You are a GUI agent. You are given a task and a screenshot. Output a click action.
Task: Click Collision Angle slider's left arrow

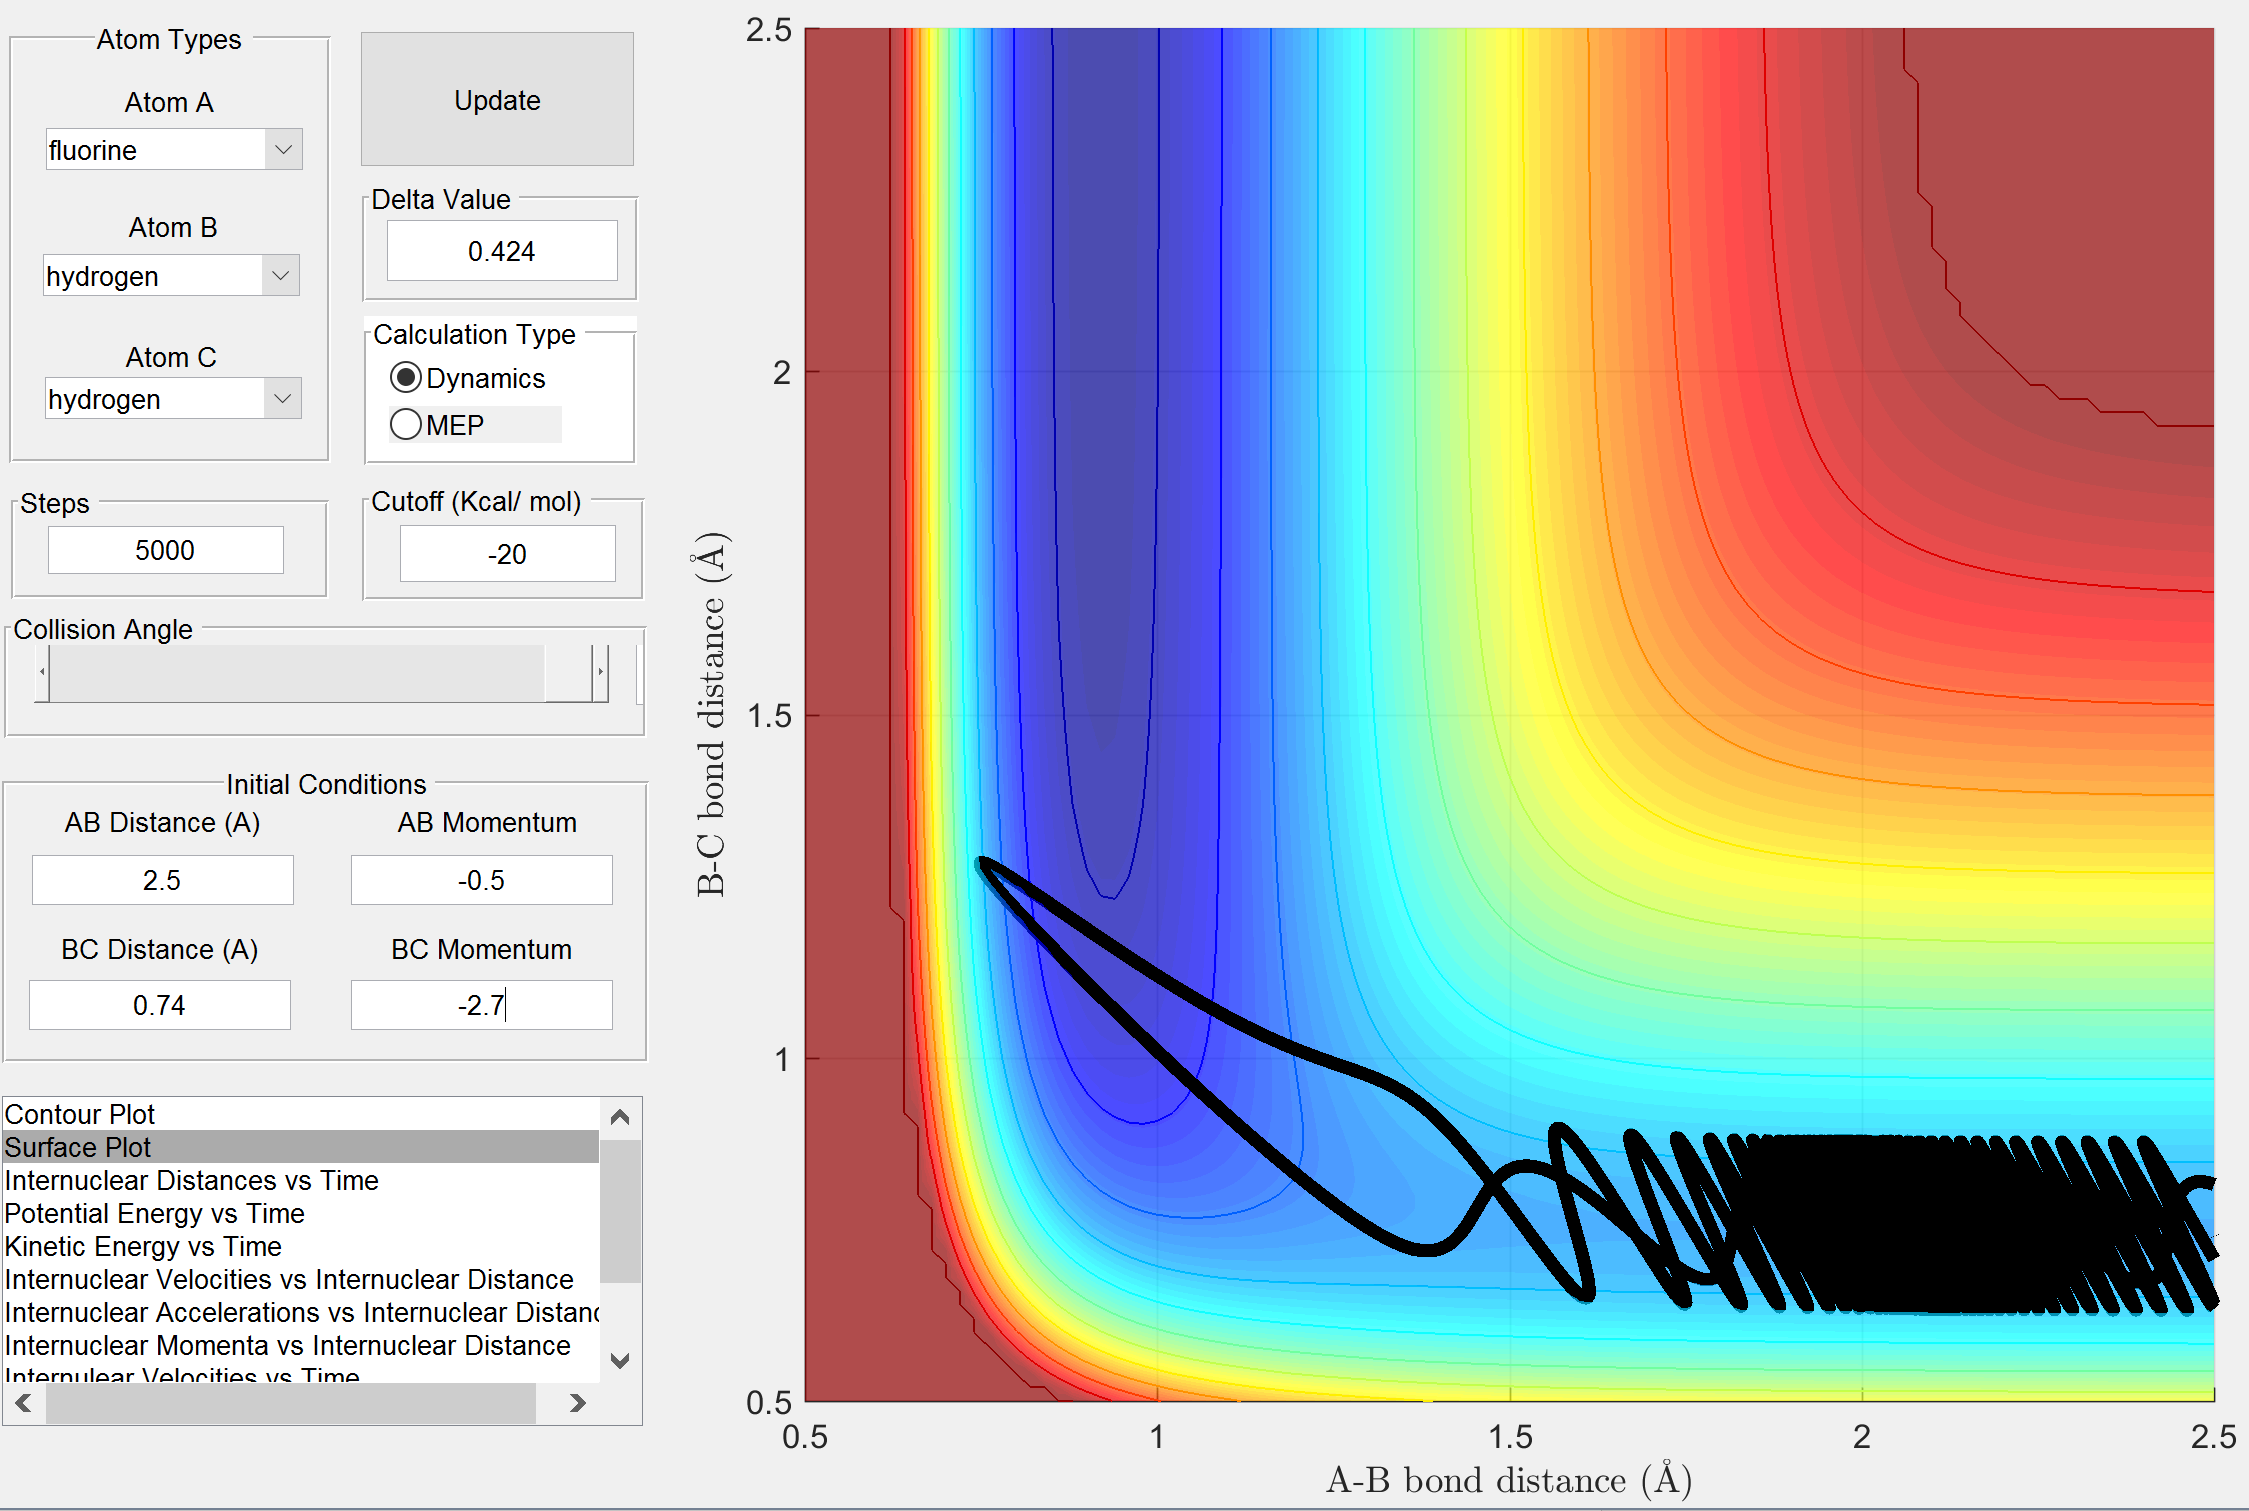42,672
